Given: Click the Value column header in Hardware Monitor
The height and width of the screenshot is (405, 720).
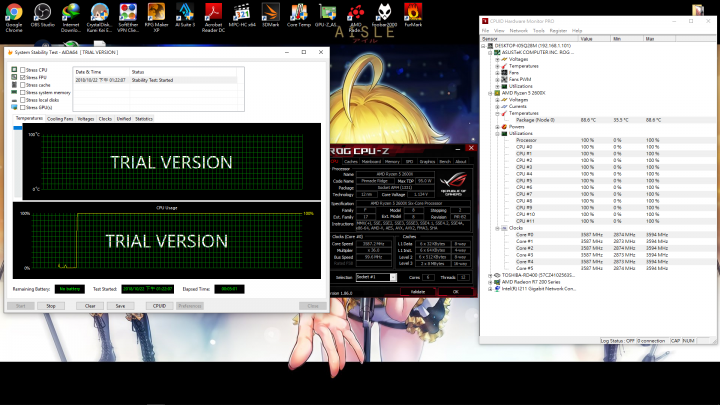Looking at the screenshot, I should click(595, 39).
